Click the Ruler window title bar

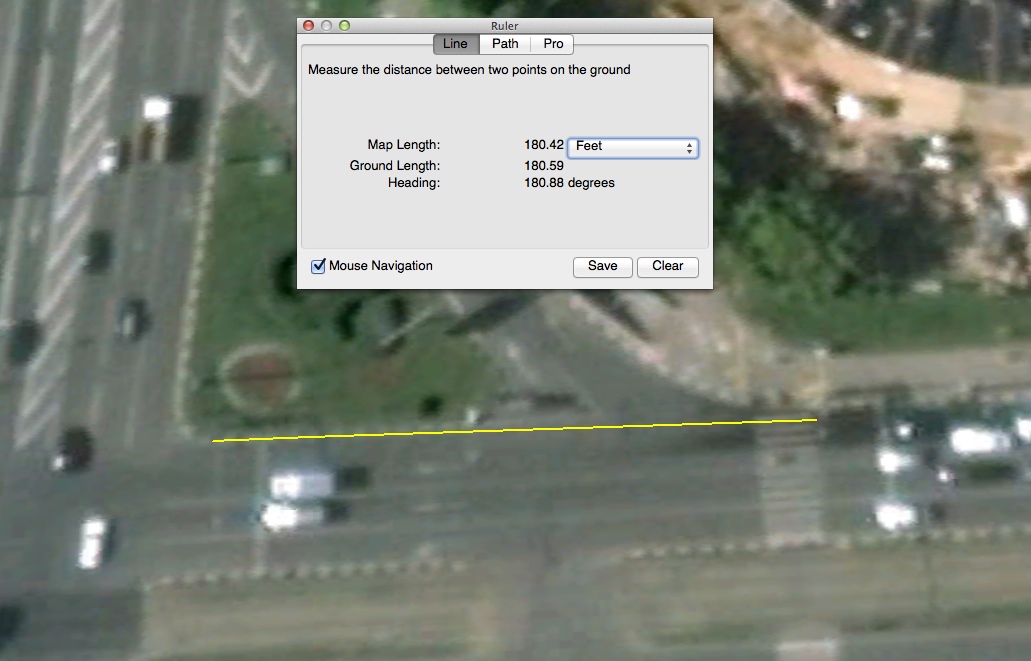point(505,26)
